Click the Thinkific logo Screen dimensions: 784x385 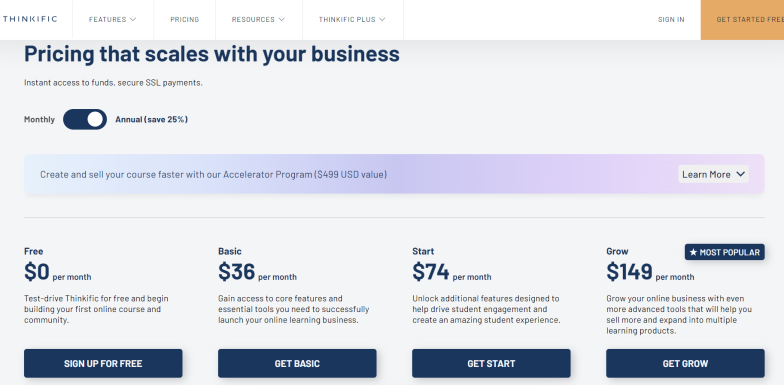click(29, 19)
